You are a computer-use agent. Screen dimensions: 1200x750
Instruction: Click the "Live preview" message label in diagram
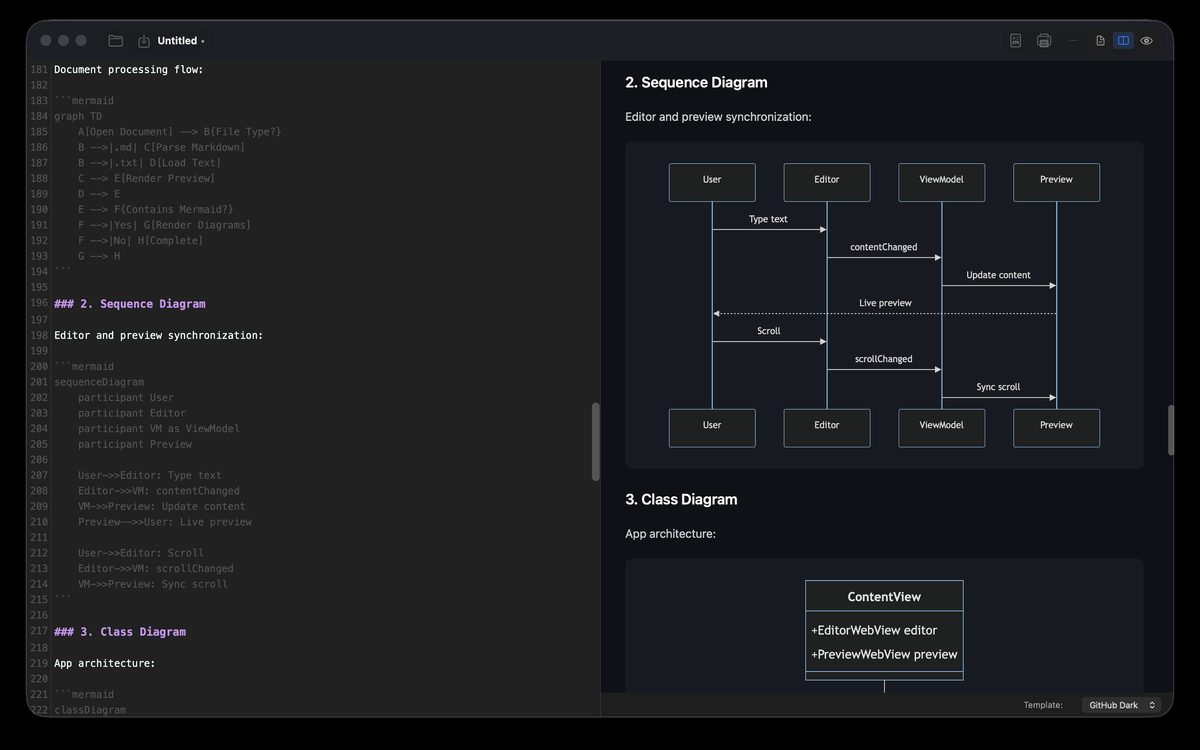click(885, 303)
